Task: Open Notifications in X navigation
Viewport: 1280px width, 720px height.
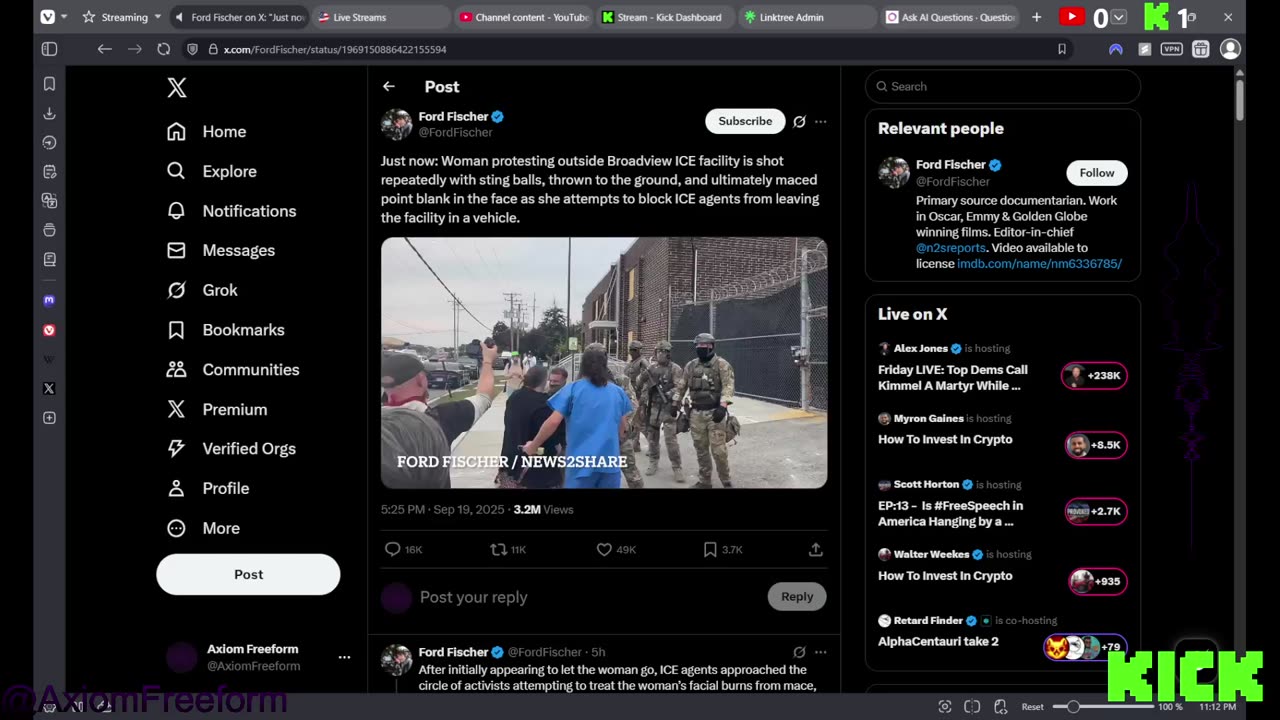Action: pos(232,211)
